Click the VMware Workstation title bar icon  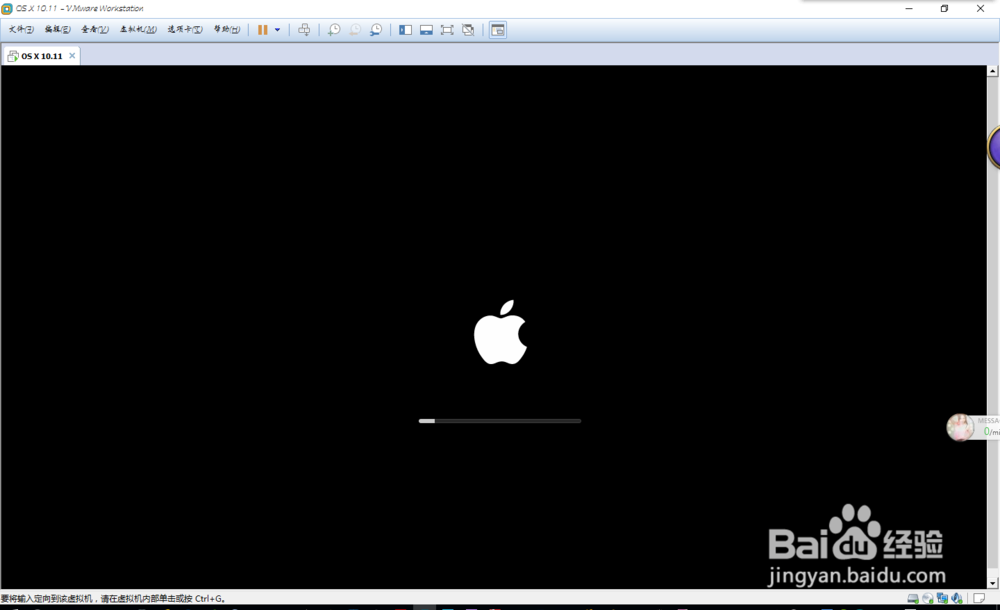[7, 9]
